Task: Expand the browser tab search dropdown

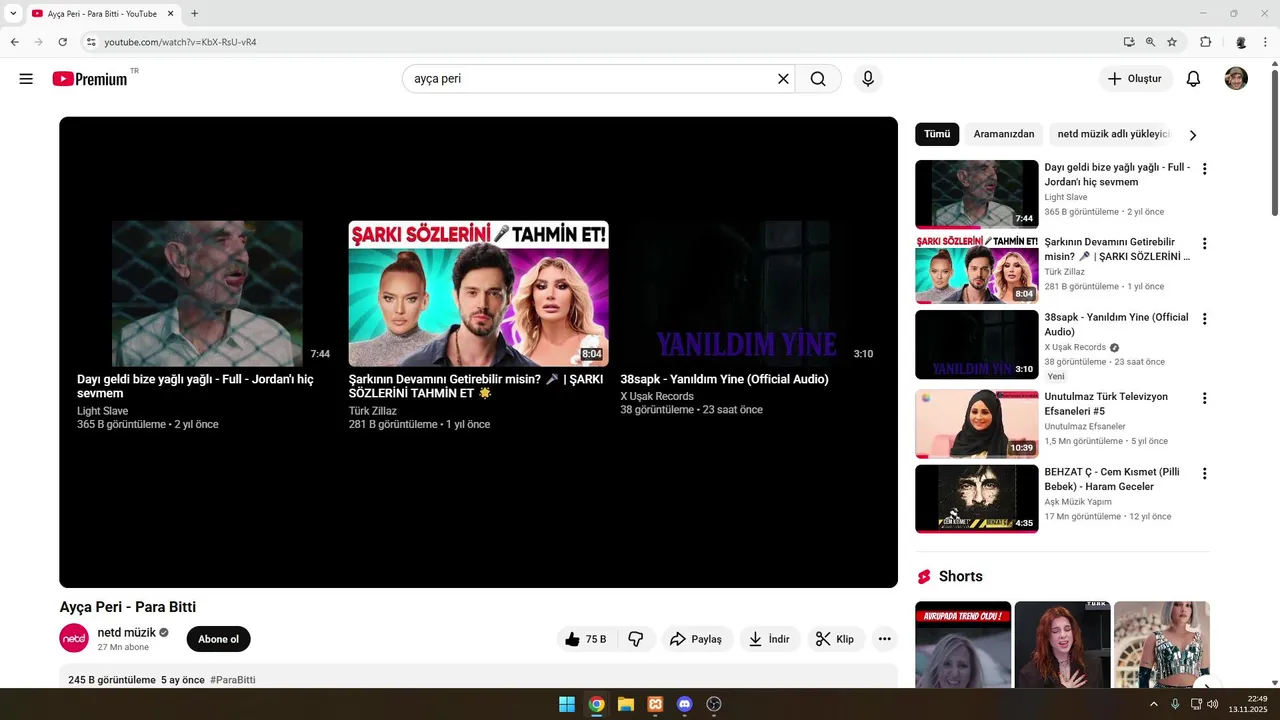Action: pos(13,13)
